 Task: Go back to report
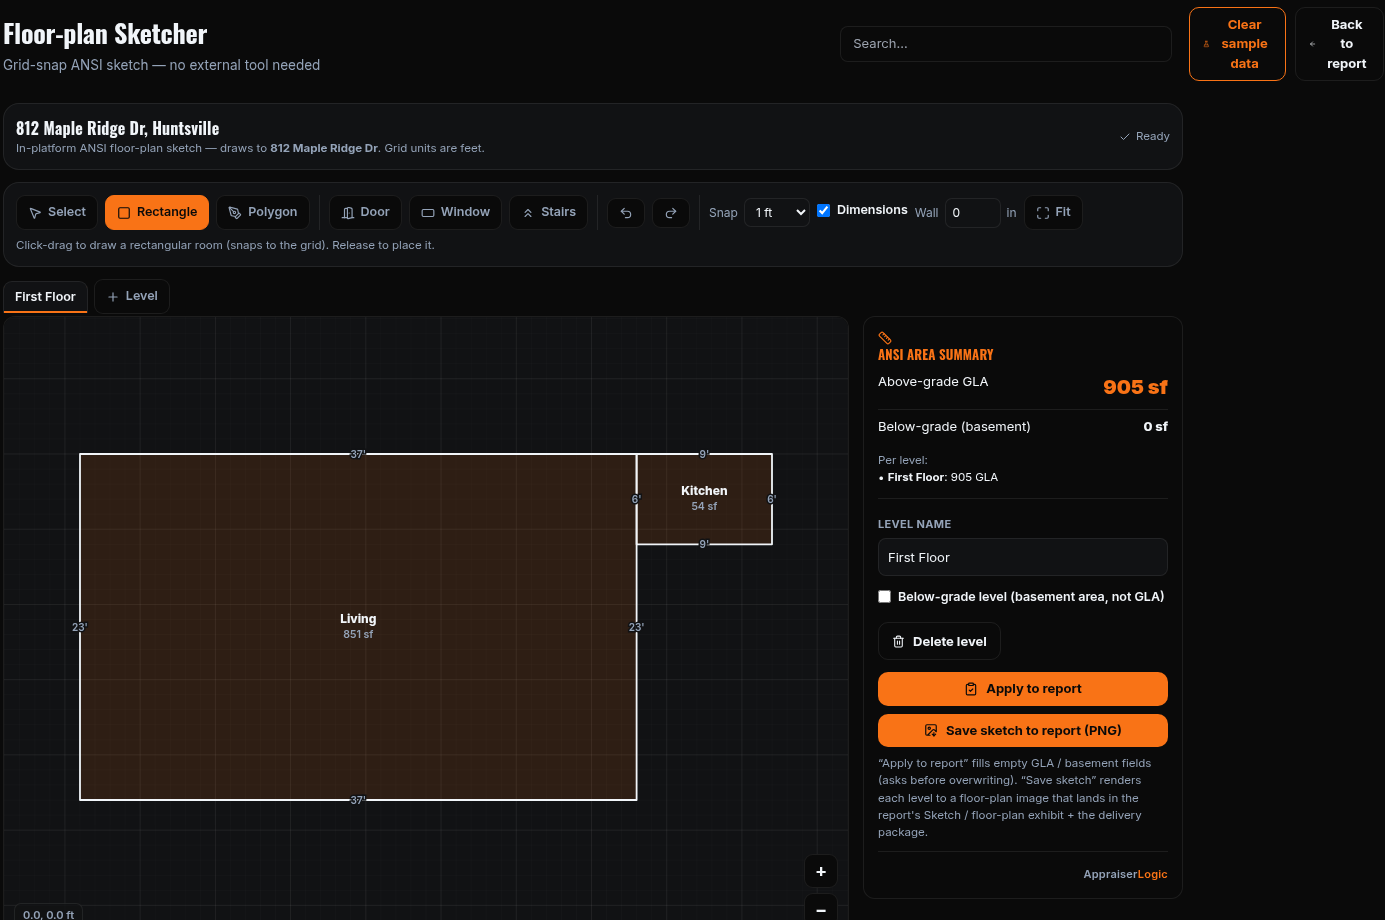point(1339,44)
